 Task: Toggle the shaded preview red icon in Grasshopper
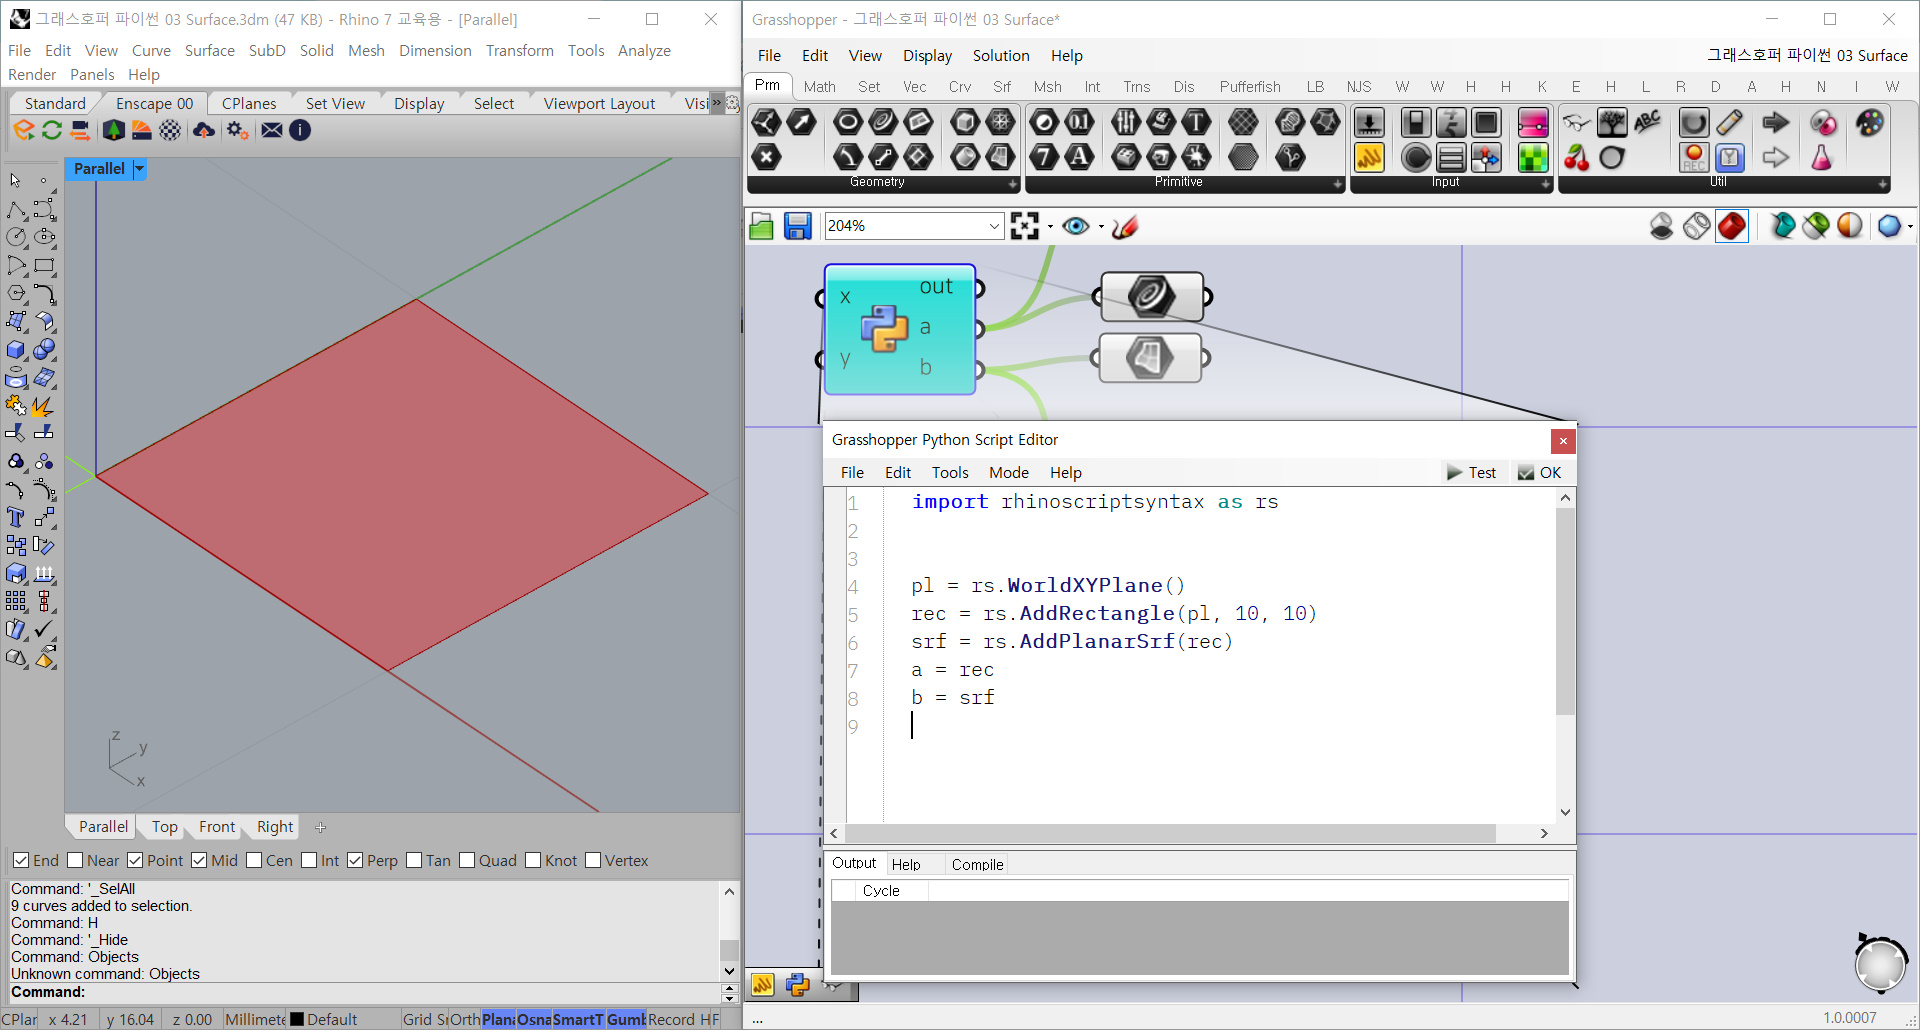click(x=1732, y=226)
